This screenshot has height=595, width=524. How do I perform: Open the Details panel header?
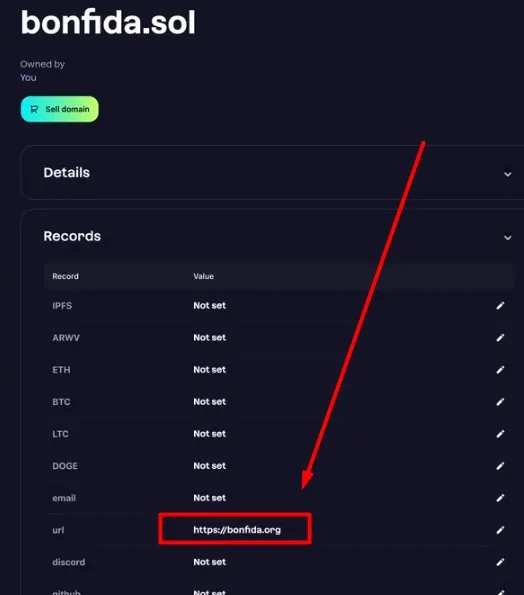pyautogui.click(x=272, y=173)
